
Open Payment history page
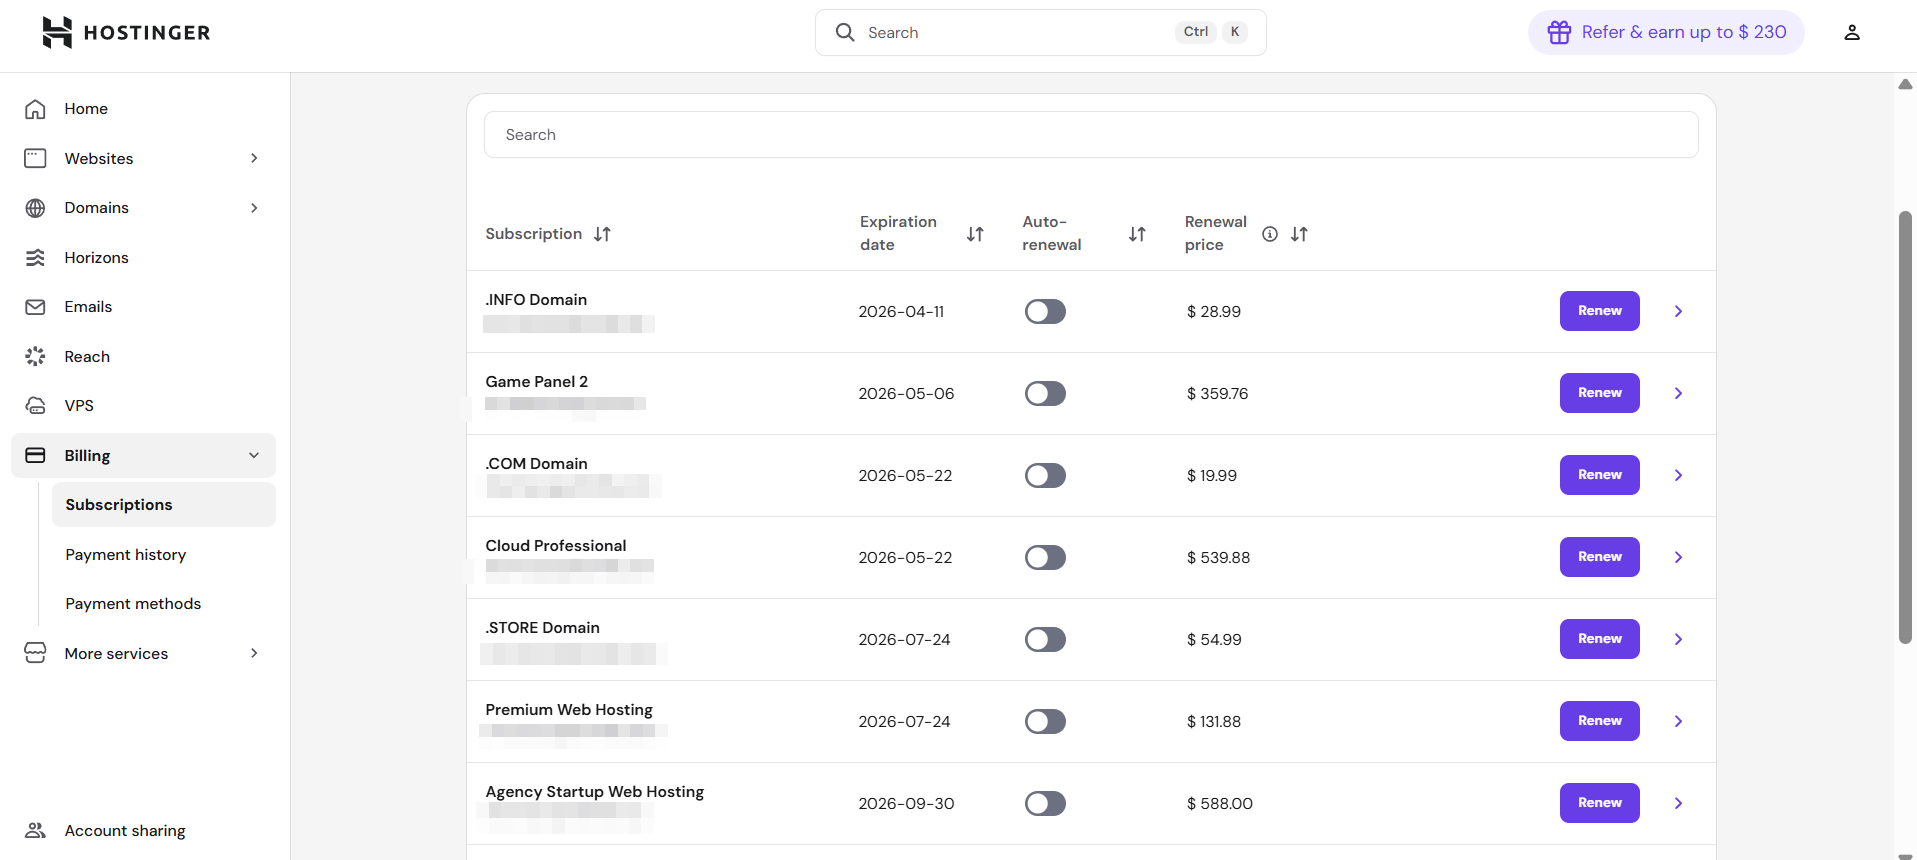pyautogui.click(x=126, y=555)
